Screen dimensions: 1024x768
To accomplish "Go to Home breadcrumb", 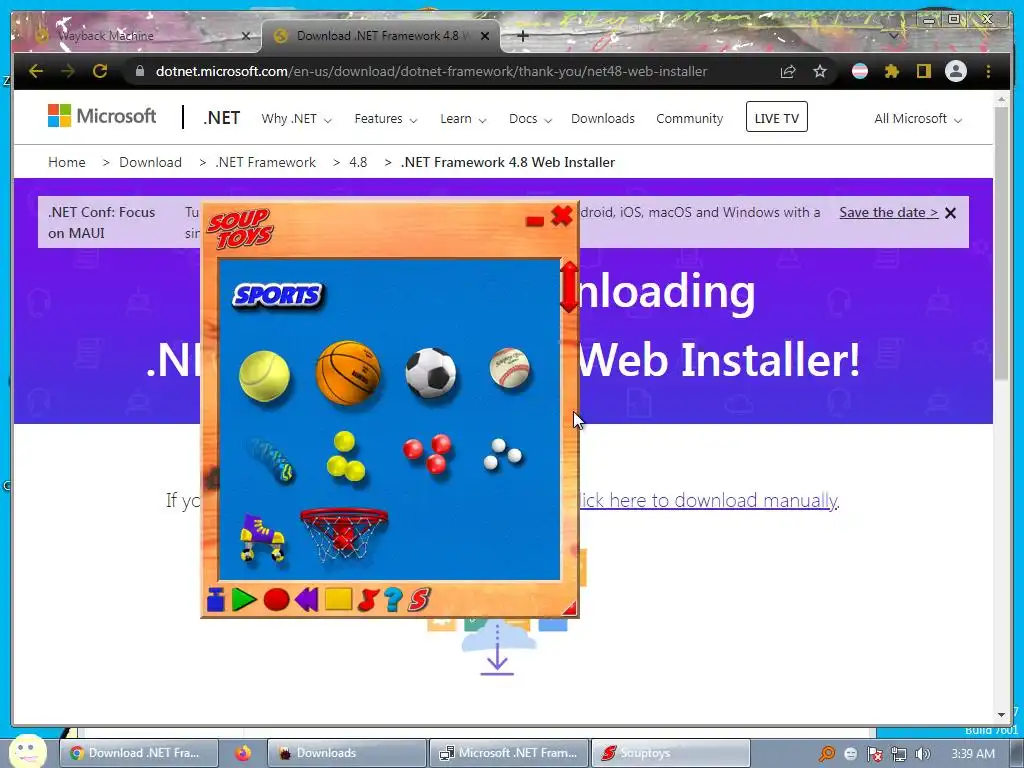I will tap(67, 162).
